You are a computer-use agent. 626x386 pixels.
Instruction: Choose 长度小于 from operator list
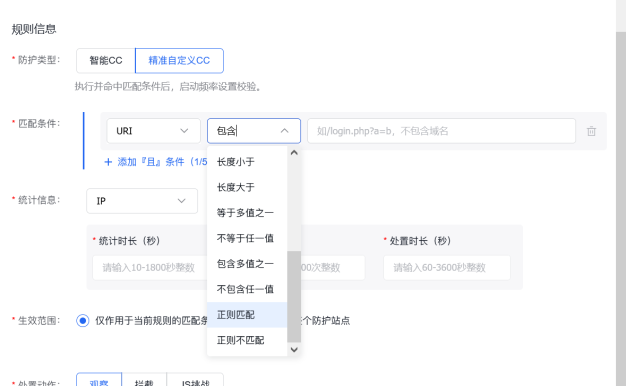pyautogui.click(x=247, y=162)
